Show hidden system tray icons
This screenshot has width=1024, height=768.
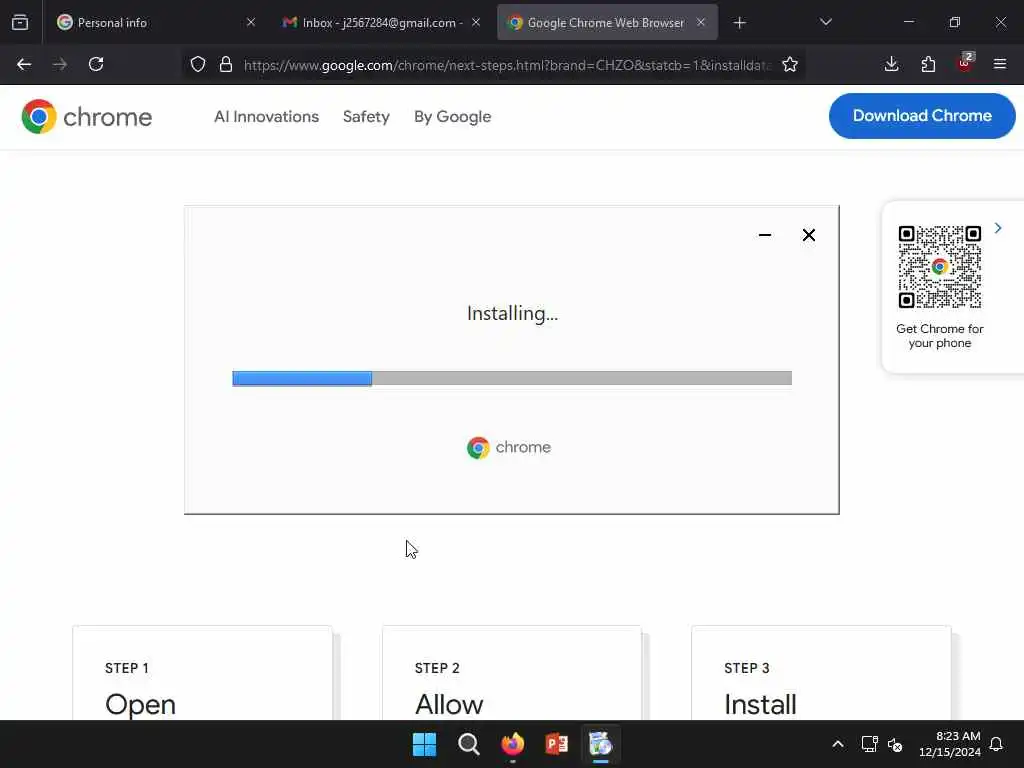click(838, 744)
